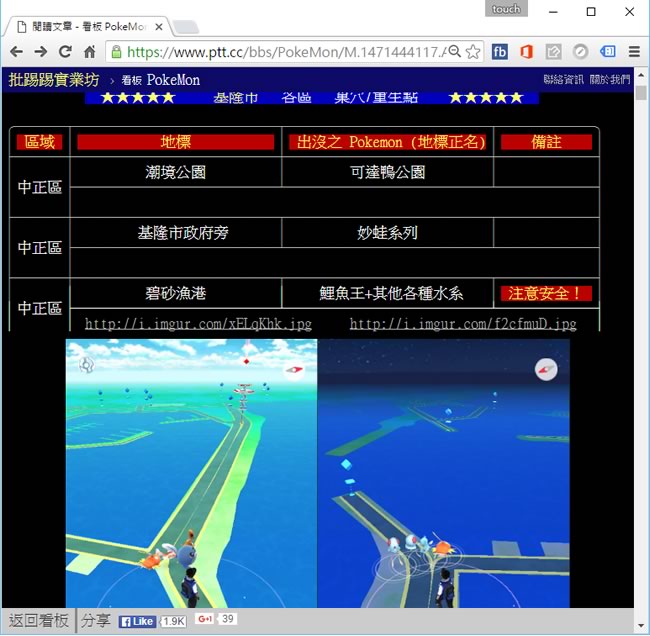The height and width of the screenshot is (636, 650).
Task: Click the 潮境公園 table cell
Action: (x=176, y=172)
